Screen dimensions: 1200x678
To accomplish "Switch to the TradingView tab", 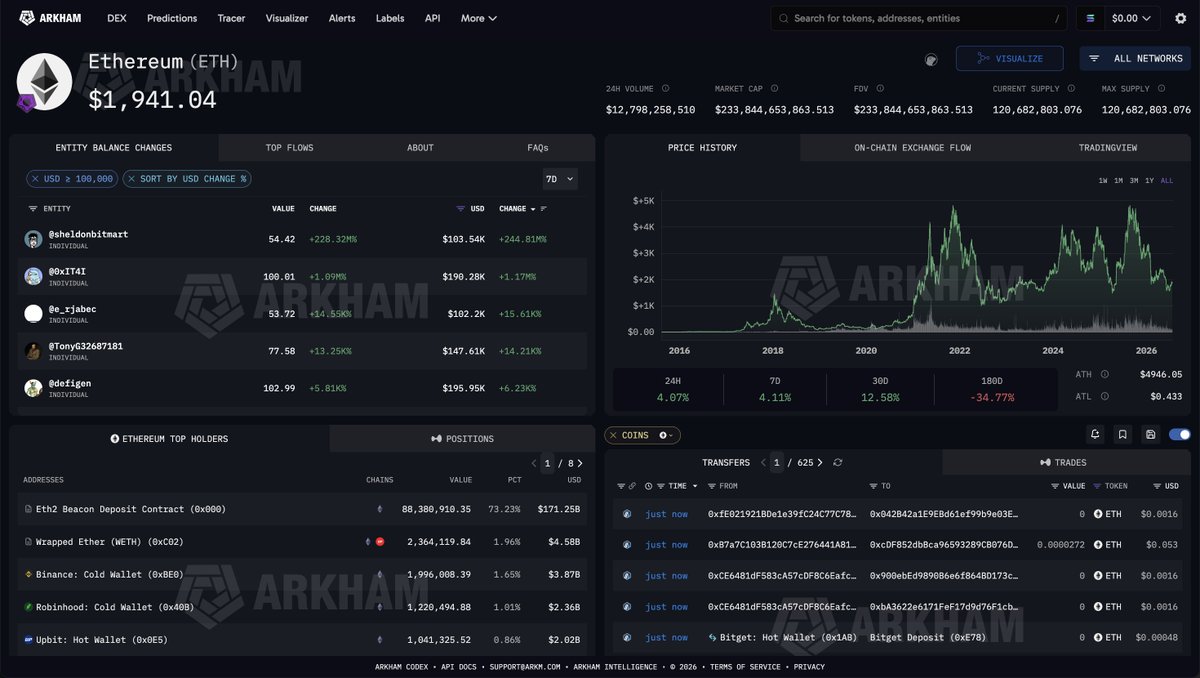I will (x=1108, y=148).
